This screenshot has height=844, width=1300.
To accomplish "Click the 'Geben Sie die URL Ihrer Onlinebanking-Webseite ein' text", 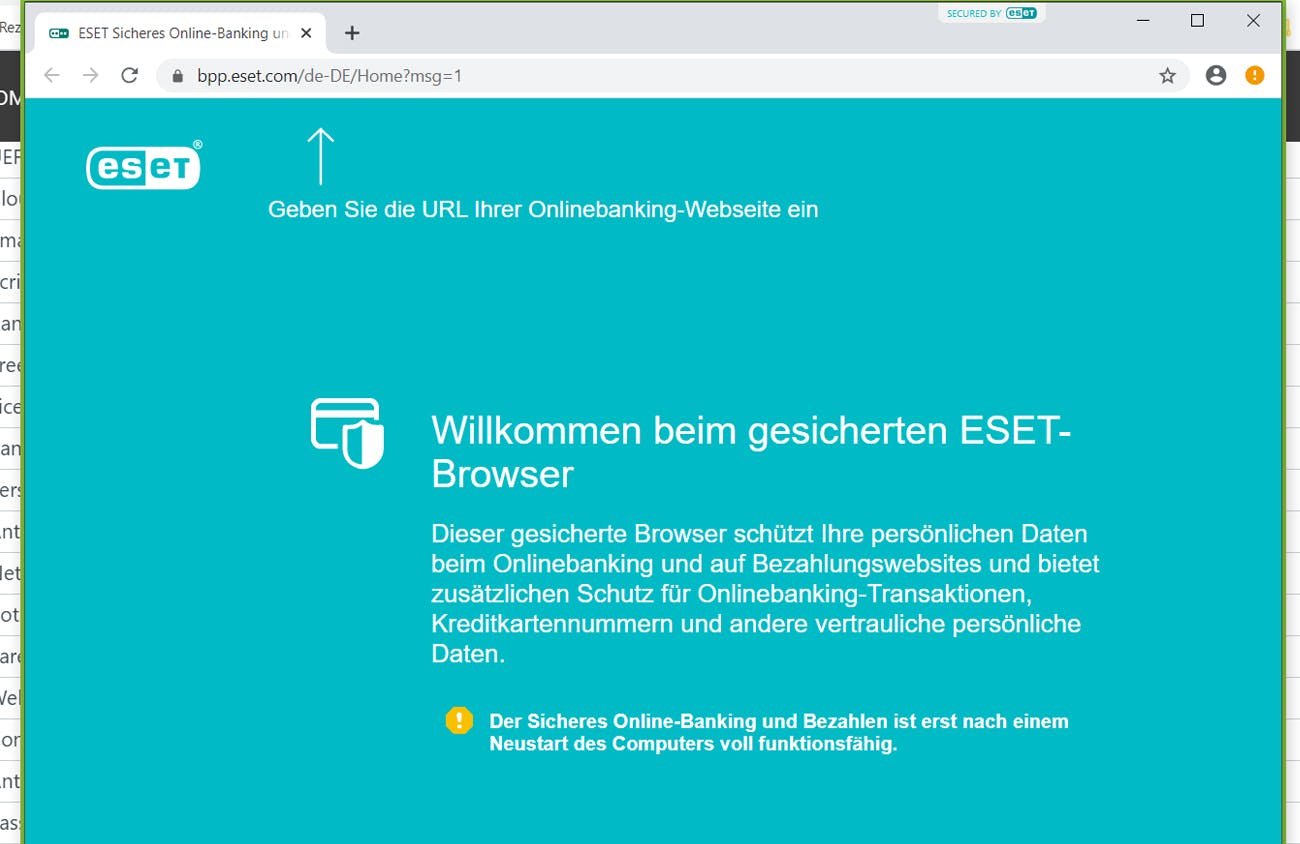I will pyautogui.click(x=543, y=210).
